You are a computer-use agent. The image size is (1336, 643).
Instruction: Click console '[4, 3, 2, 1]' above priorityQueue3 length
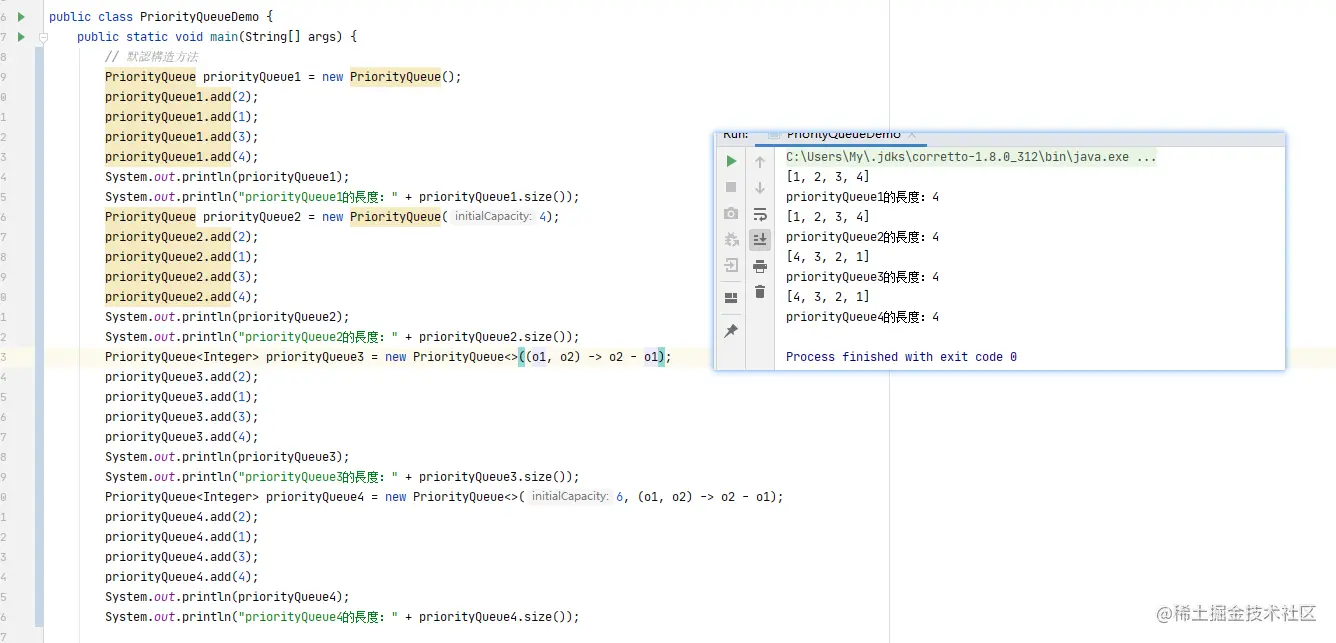point(828,257)
